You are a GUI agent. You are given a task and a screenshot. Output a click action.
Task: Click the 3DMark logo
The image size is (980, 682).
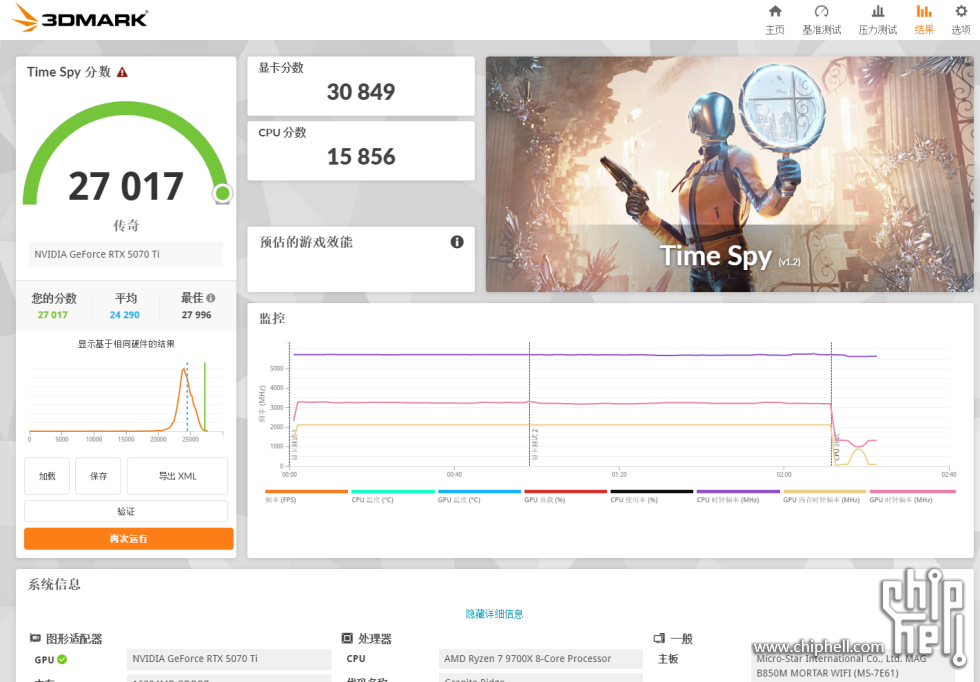[x=80, y=18]
